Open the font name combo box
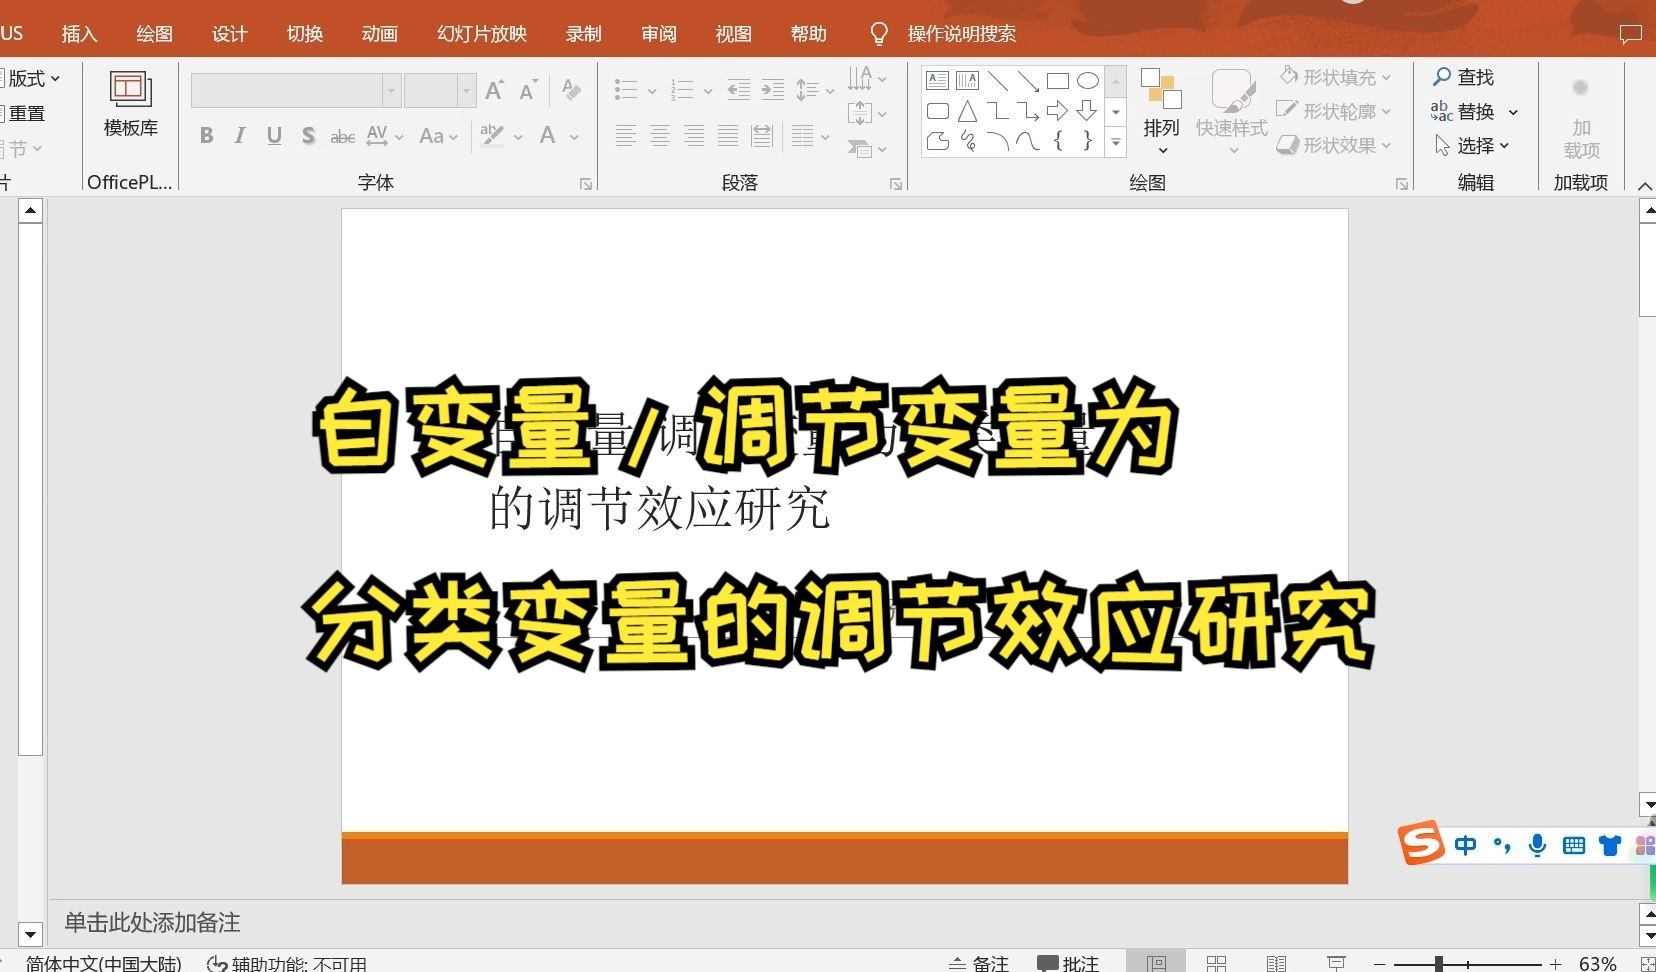1656x972 pixels. tap(296, 90)
